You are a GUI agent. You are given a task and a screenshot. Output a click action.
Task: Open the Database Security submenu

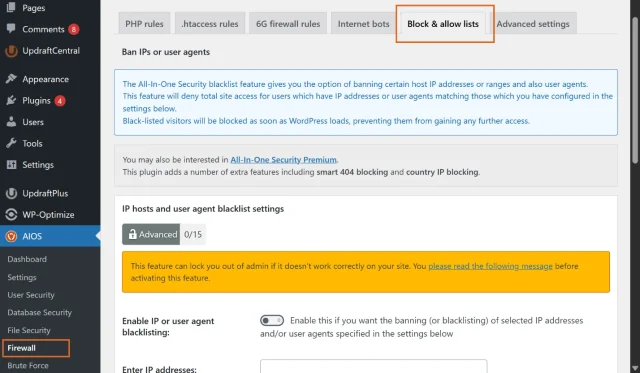[x=40, y=312]
